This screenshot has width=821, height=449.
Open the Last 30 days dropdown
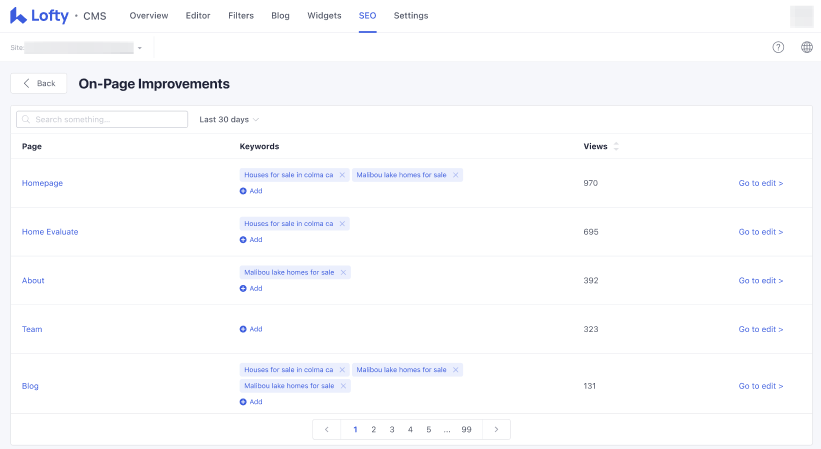coord(229,119)
